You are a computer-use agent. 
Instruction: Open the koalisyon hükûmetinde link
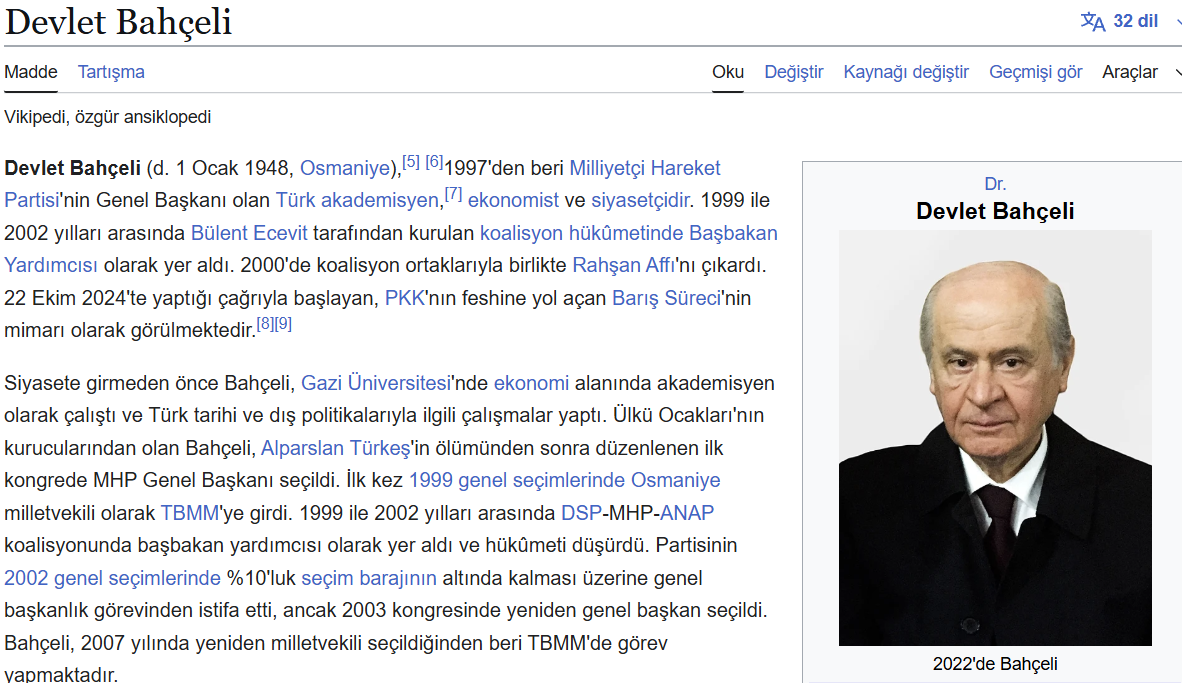click(581, 233)
